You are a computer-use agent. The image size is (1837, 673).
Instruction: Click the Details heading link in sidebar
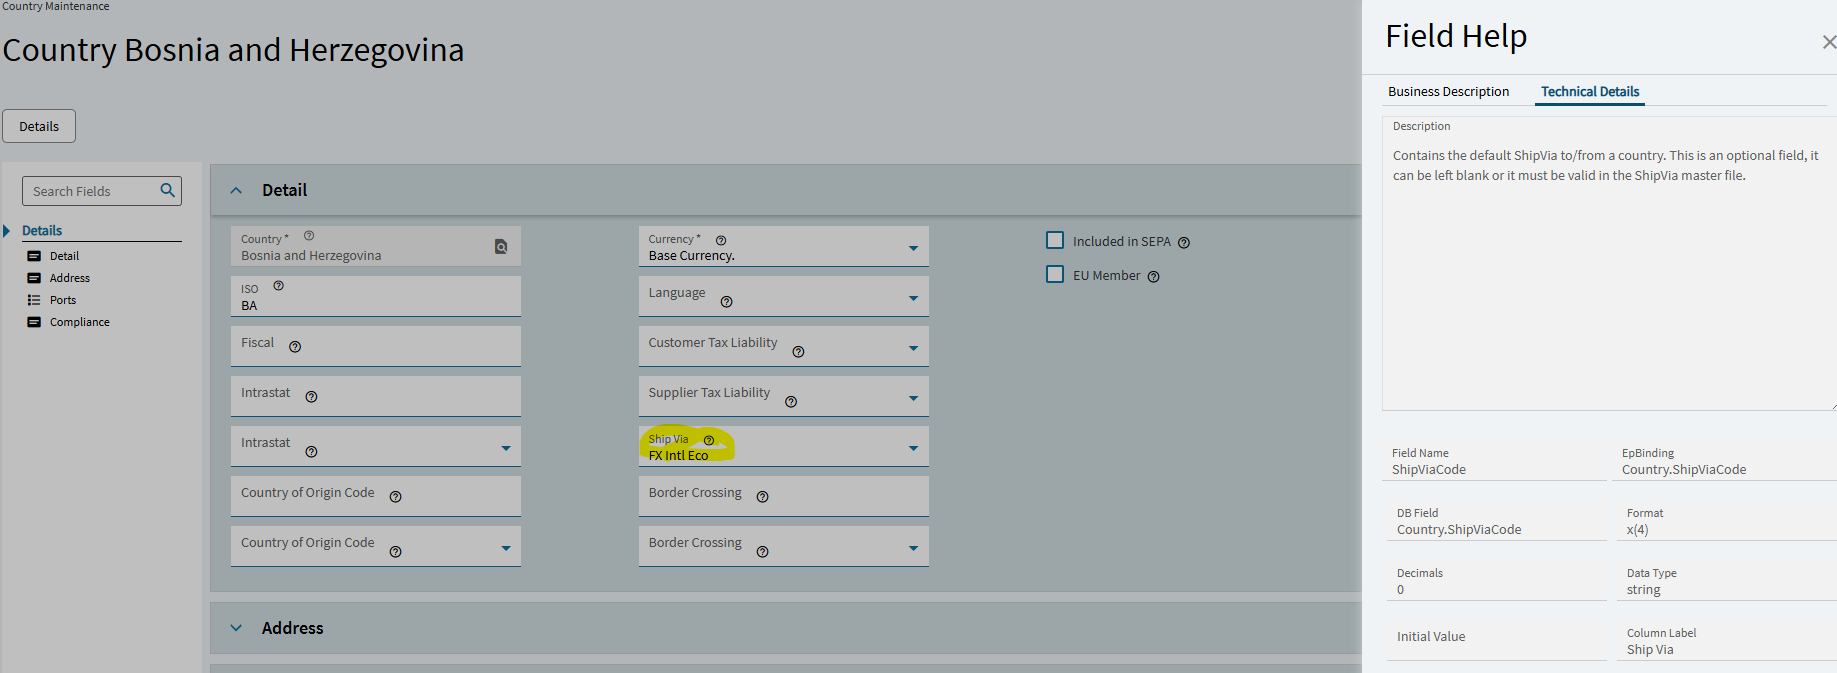(42, 231)
